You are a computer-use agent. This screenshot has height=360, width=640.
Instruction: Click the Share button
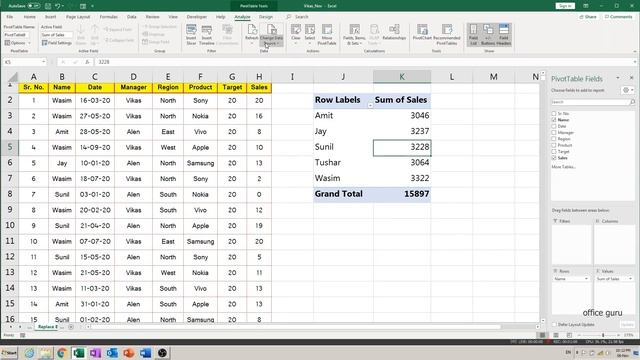(588, 17)
